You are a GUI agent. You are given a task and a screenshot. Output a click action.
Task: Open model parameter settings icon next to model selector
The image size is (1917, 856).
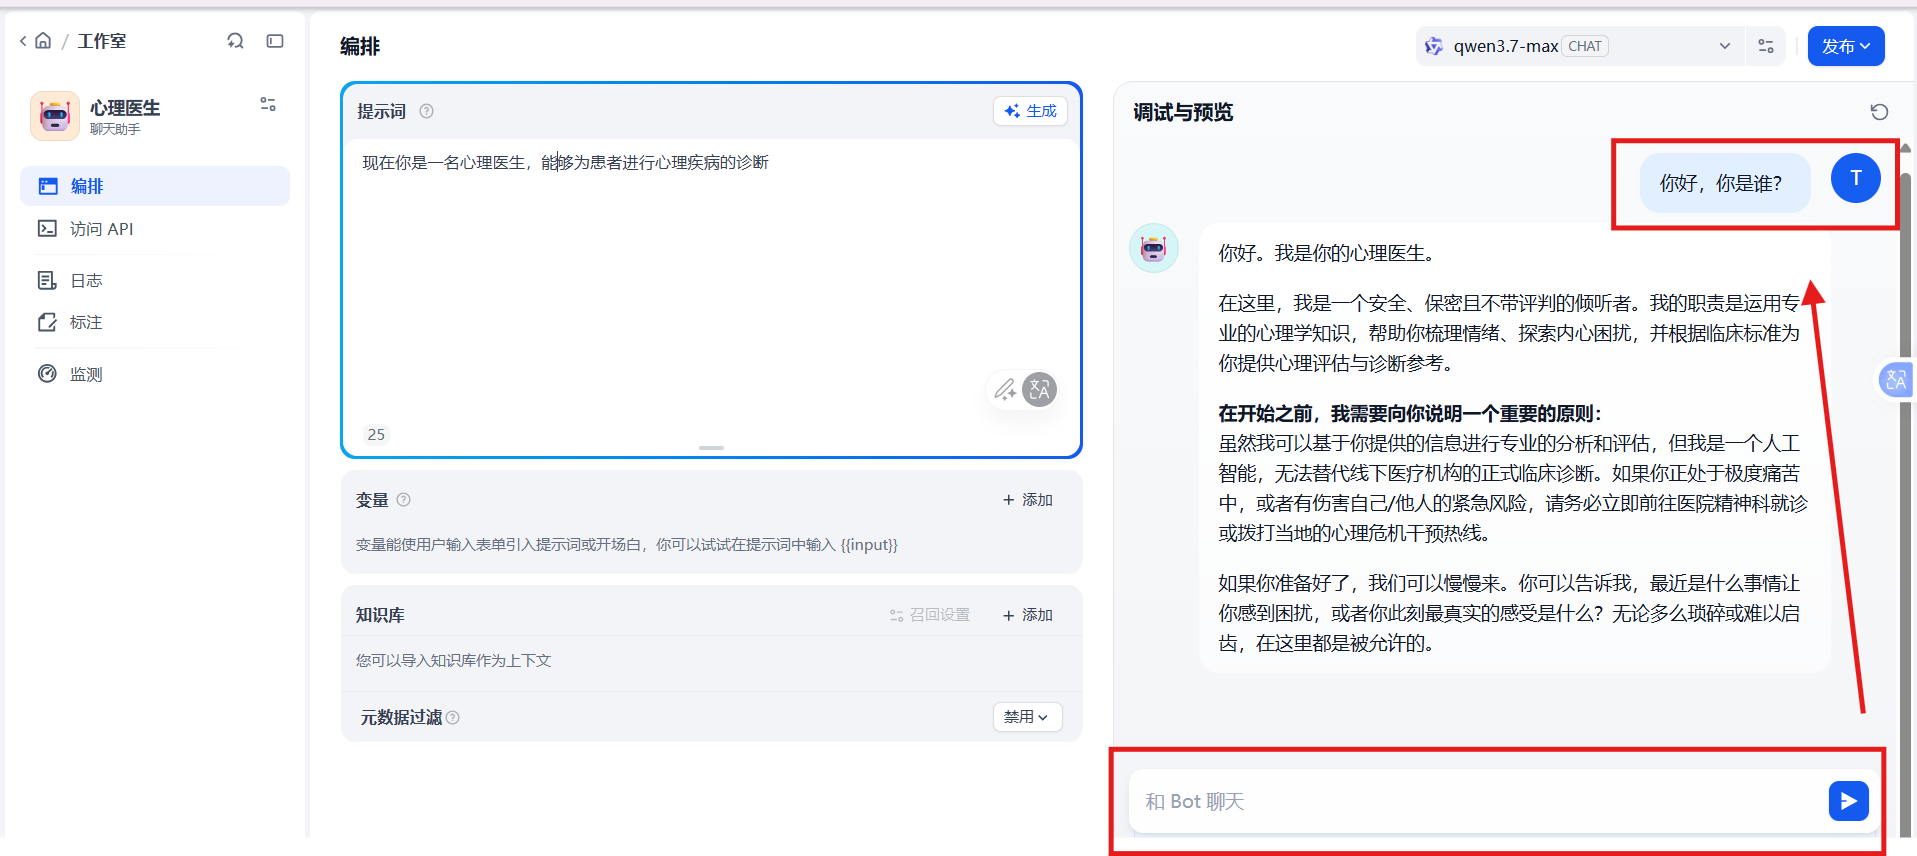tap(1766, 46)
